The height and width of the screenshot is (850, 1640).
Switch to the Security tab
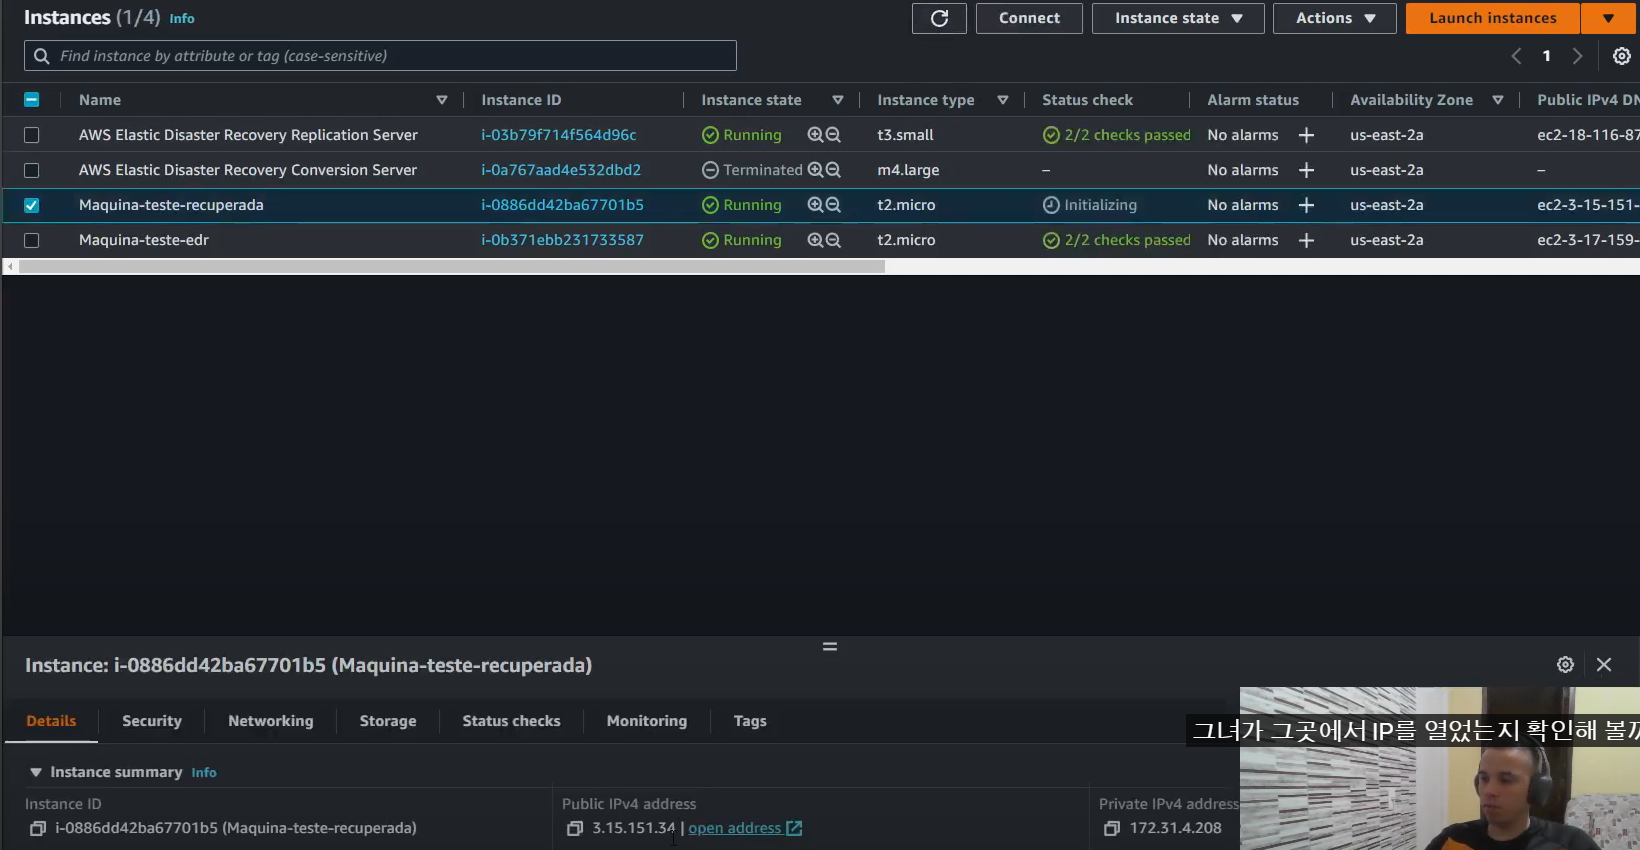(152, 721)
